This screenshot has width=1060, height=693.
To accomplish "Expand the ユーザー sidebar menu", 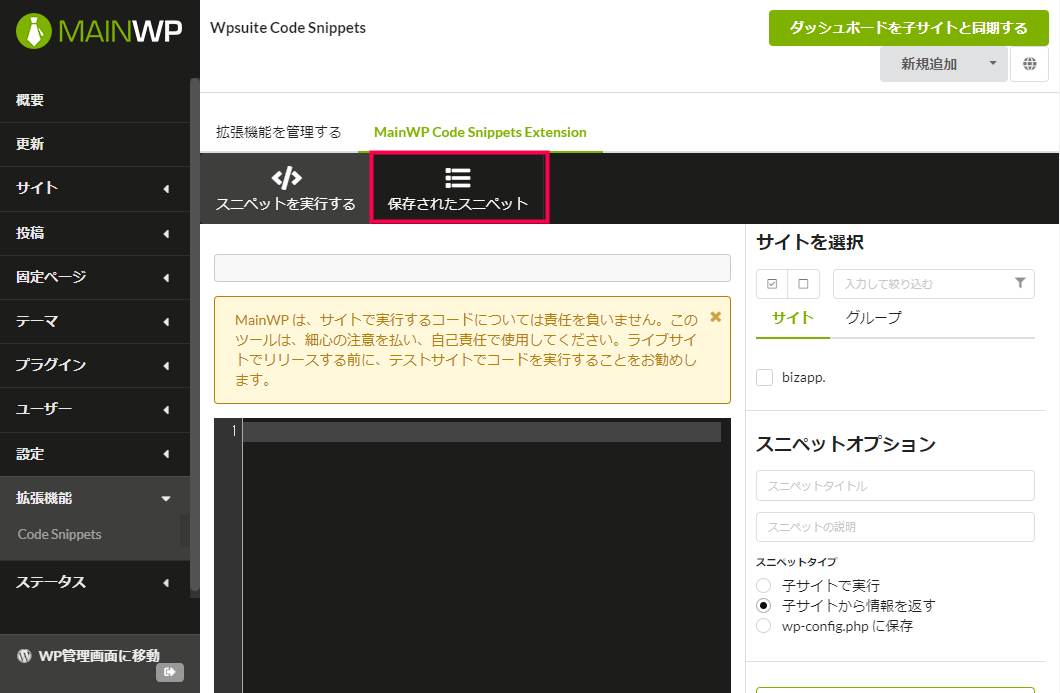I will click(95, 409).
